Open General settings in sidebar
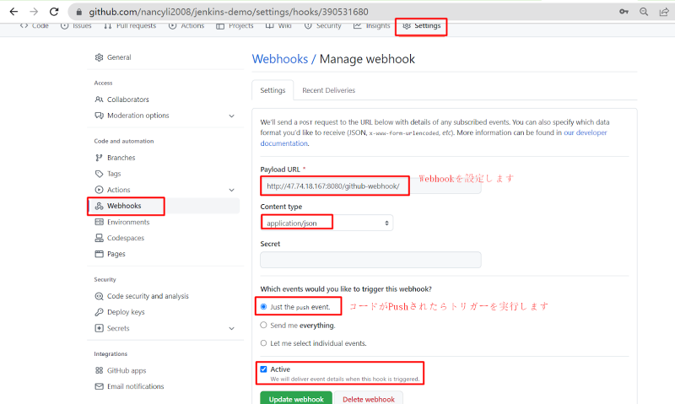 click(119, 57)
